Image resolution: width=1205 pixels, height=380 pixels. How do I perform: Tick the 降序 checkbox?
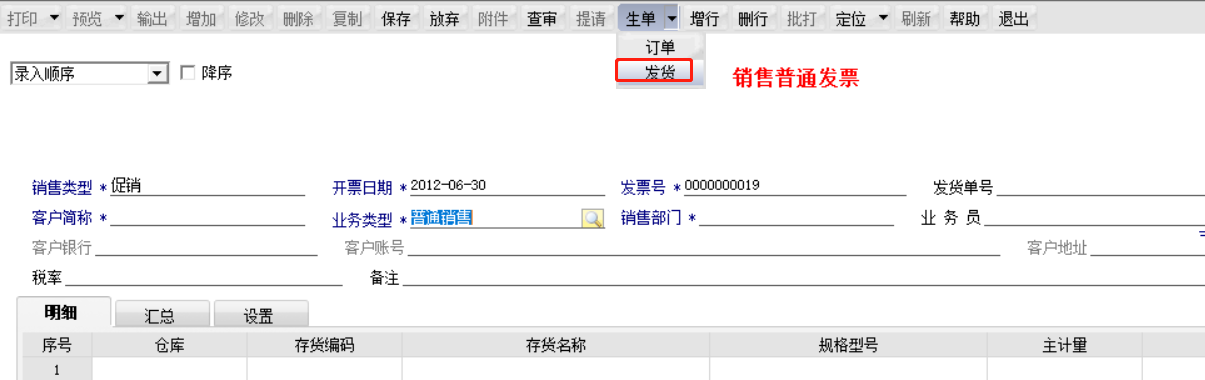click(187, 73)
